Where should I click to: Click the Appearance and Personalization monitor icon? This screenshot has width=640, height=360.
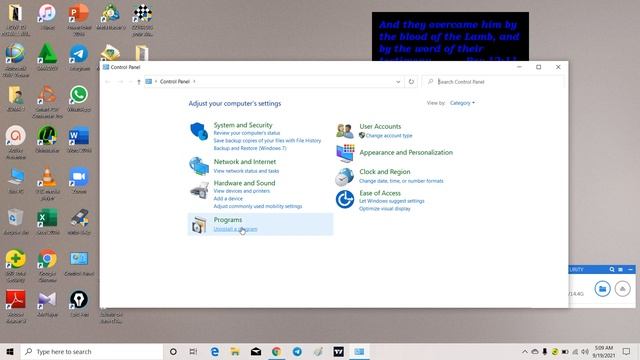click(345, 153)
